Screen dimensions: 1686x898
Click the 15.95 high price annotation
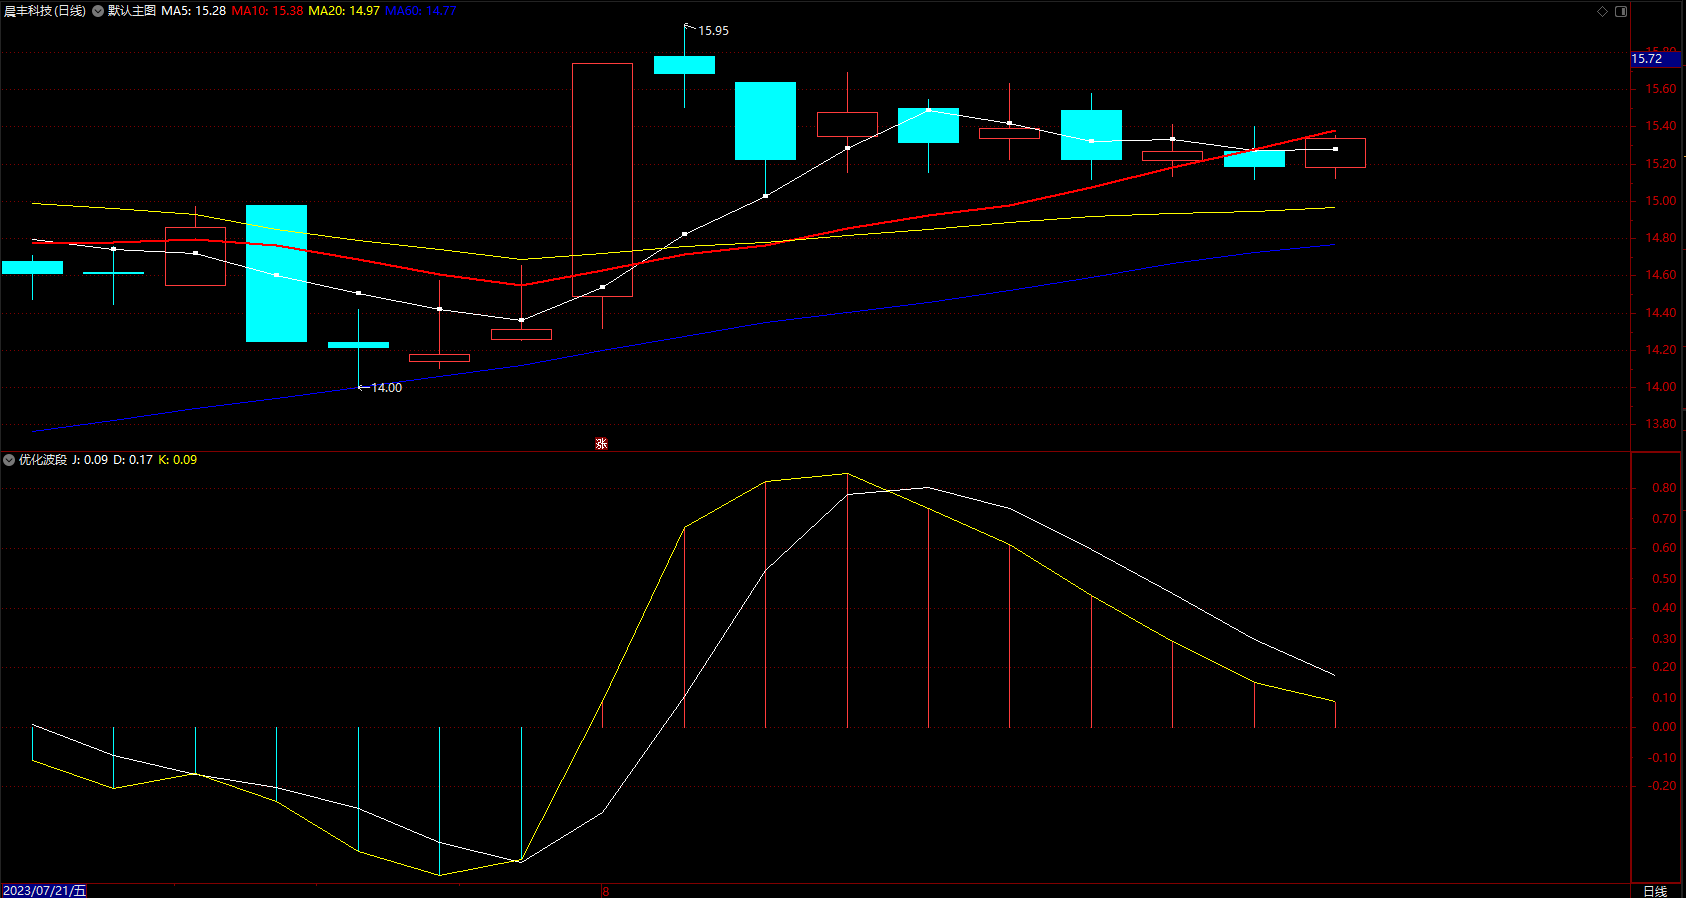point(713,31)
